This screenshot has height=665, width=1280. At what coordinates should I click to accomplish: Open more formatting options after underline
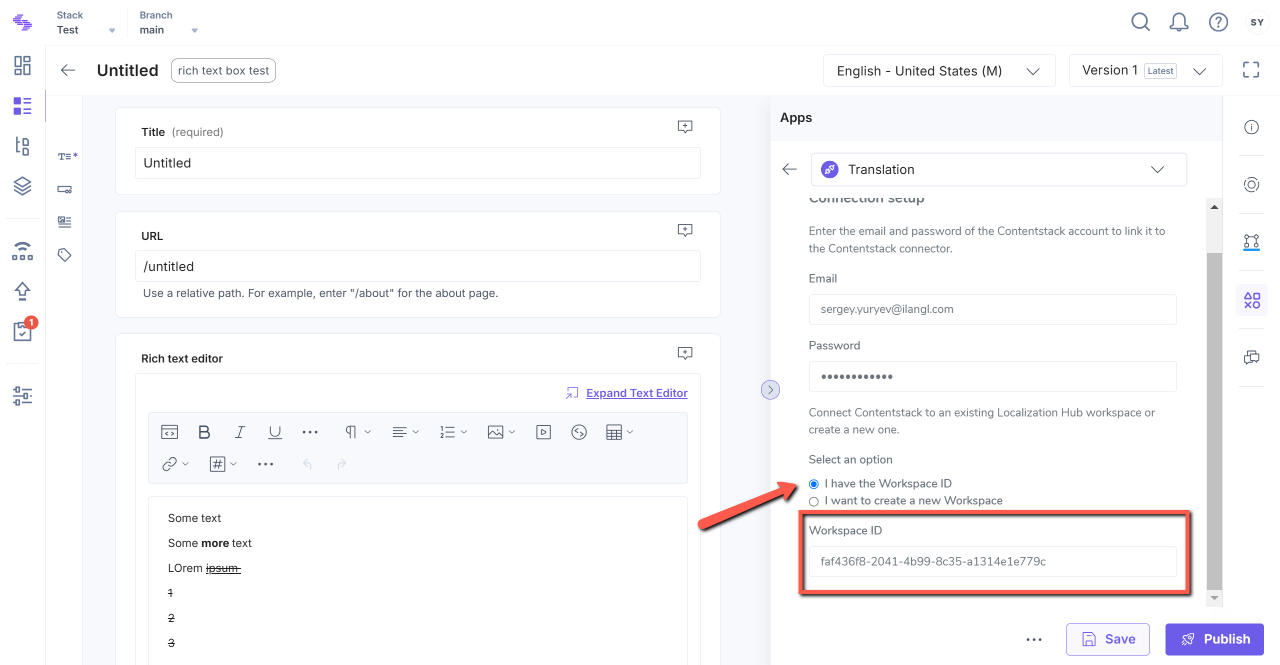point(310,432)
